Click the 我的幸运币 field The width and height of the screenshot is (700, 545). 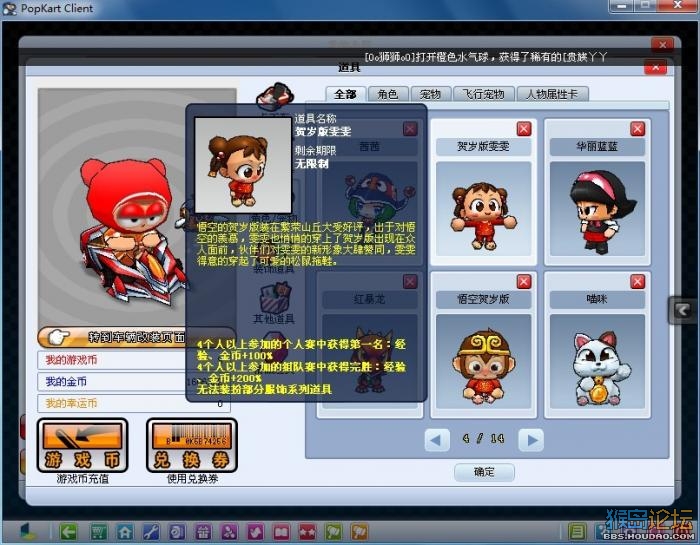[134, 403]
